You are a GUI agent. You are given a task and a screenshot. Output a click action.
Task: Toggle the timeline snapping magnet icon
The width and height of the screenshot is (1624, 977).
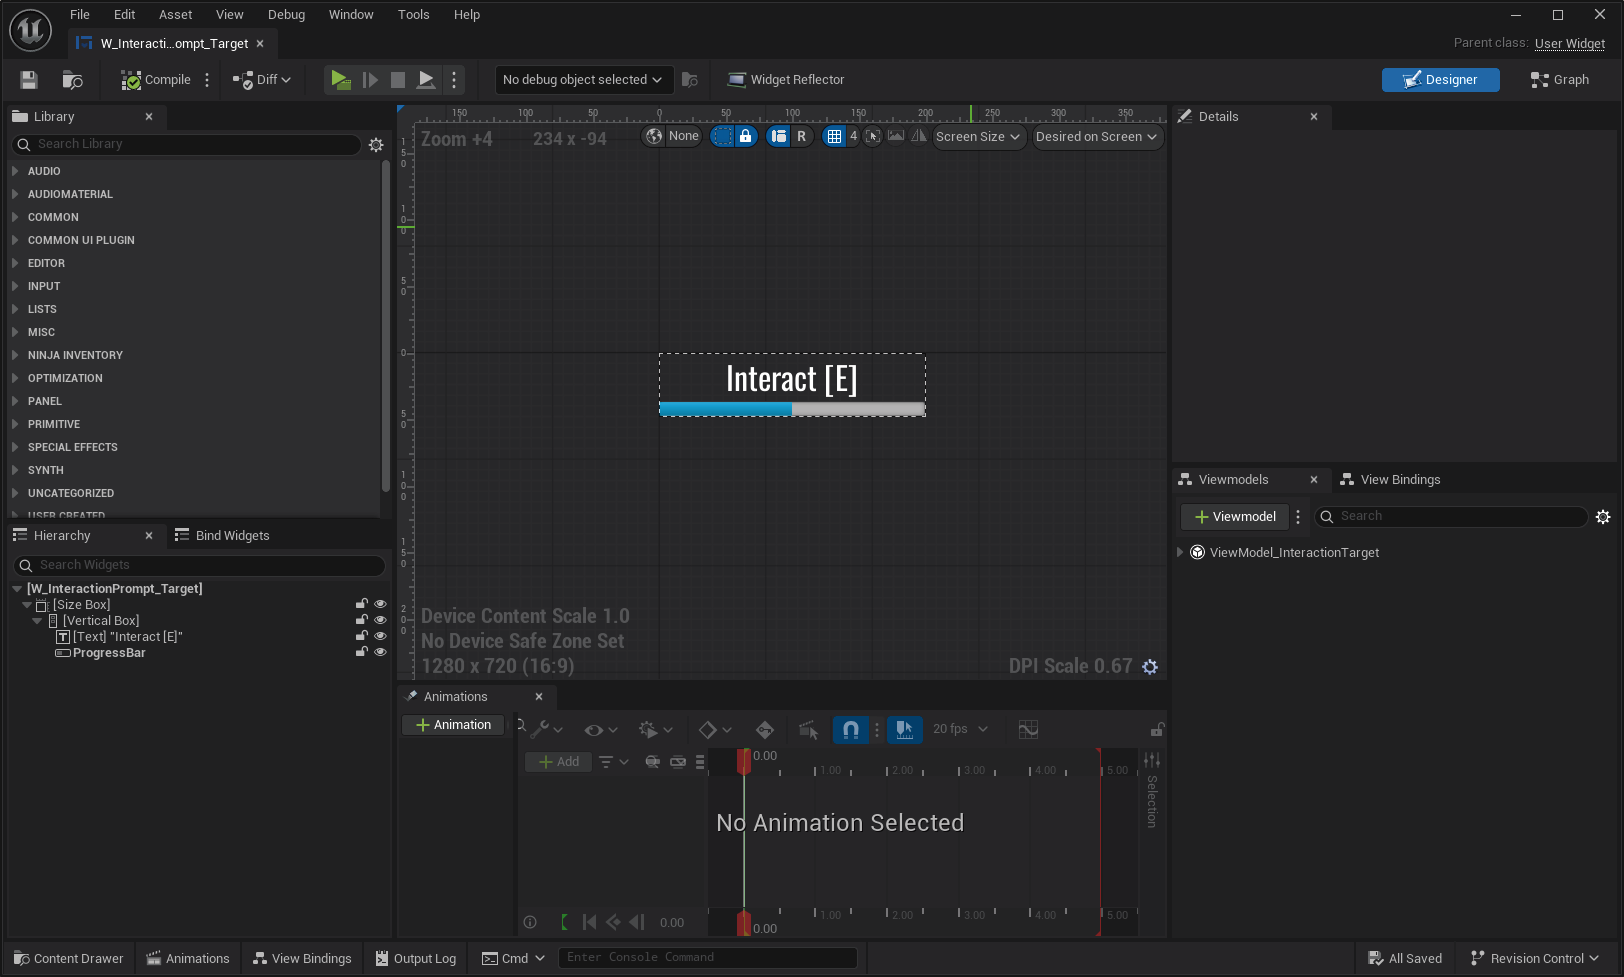point(850,730)
